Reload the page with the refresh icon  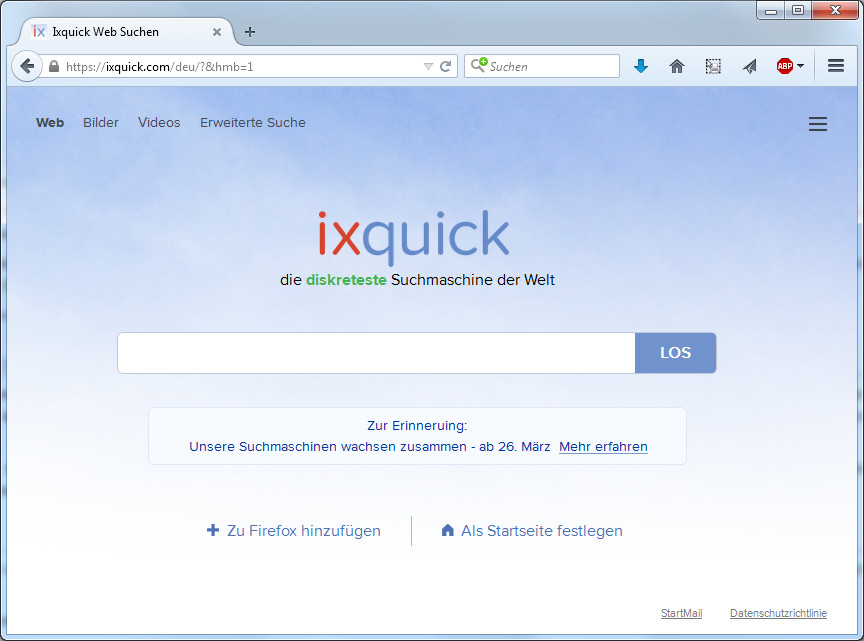coord(446,67)
